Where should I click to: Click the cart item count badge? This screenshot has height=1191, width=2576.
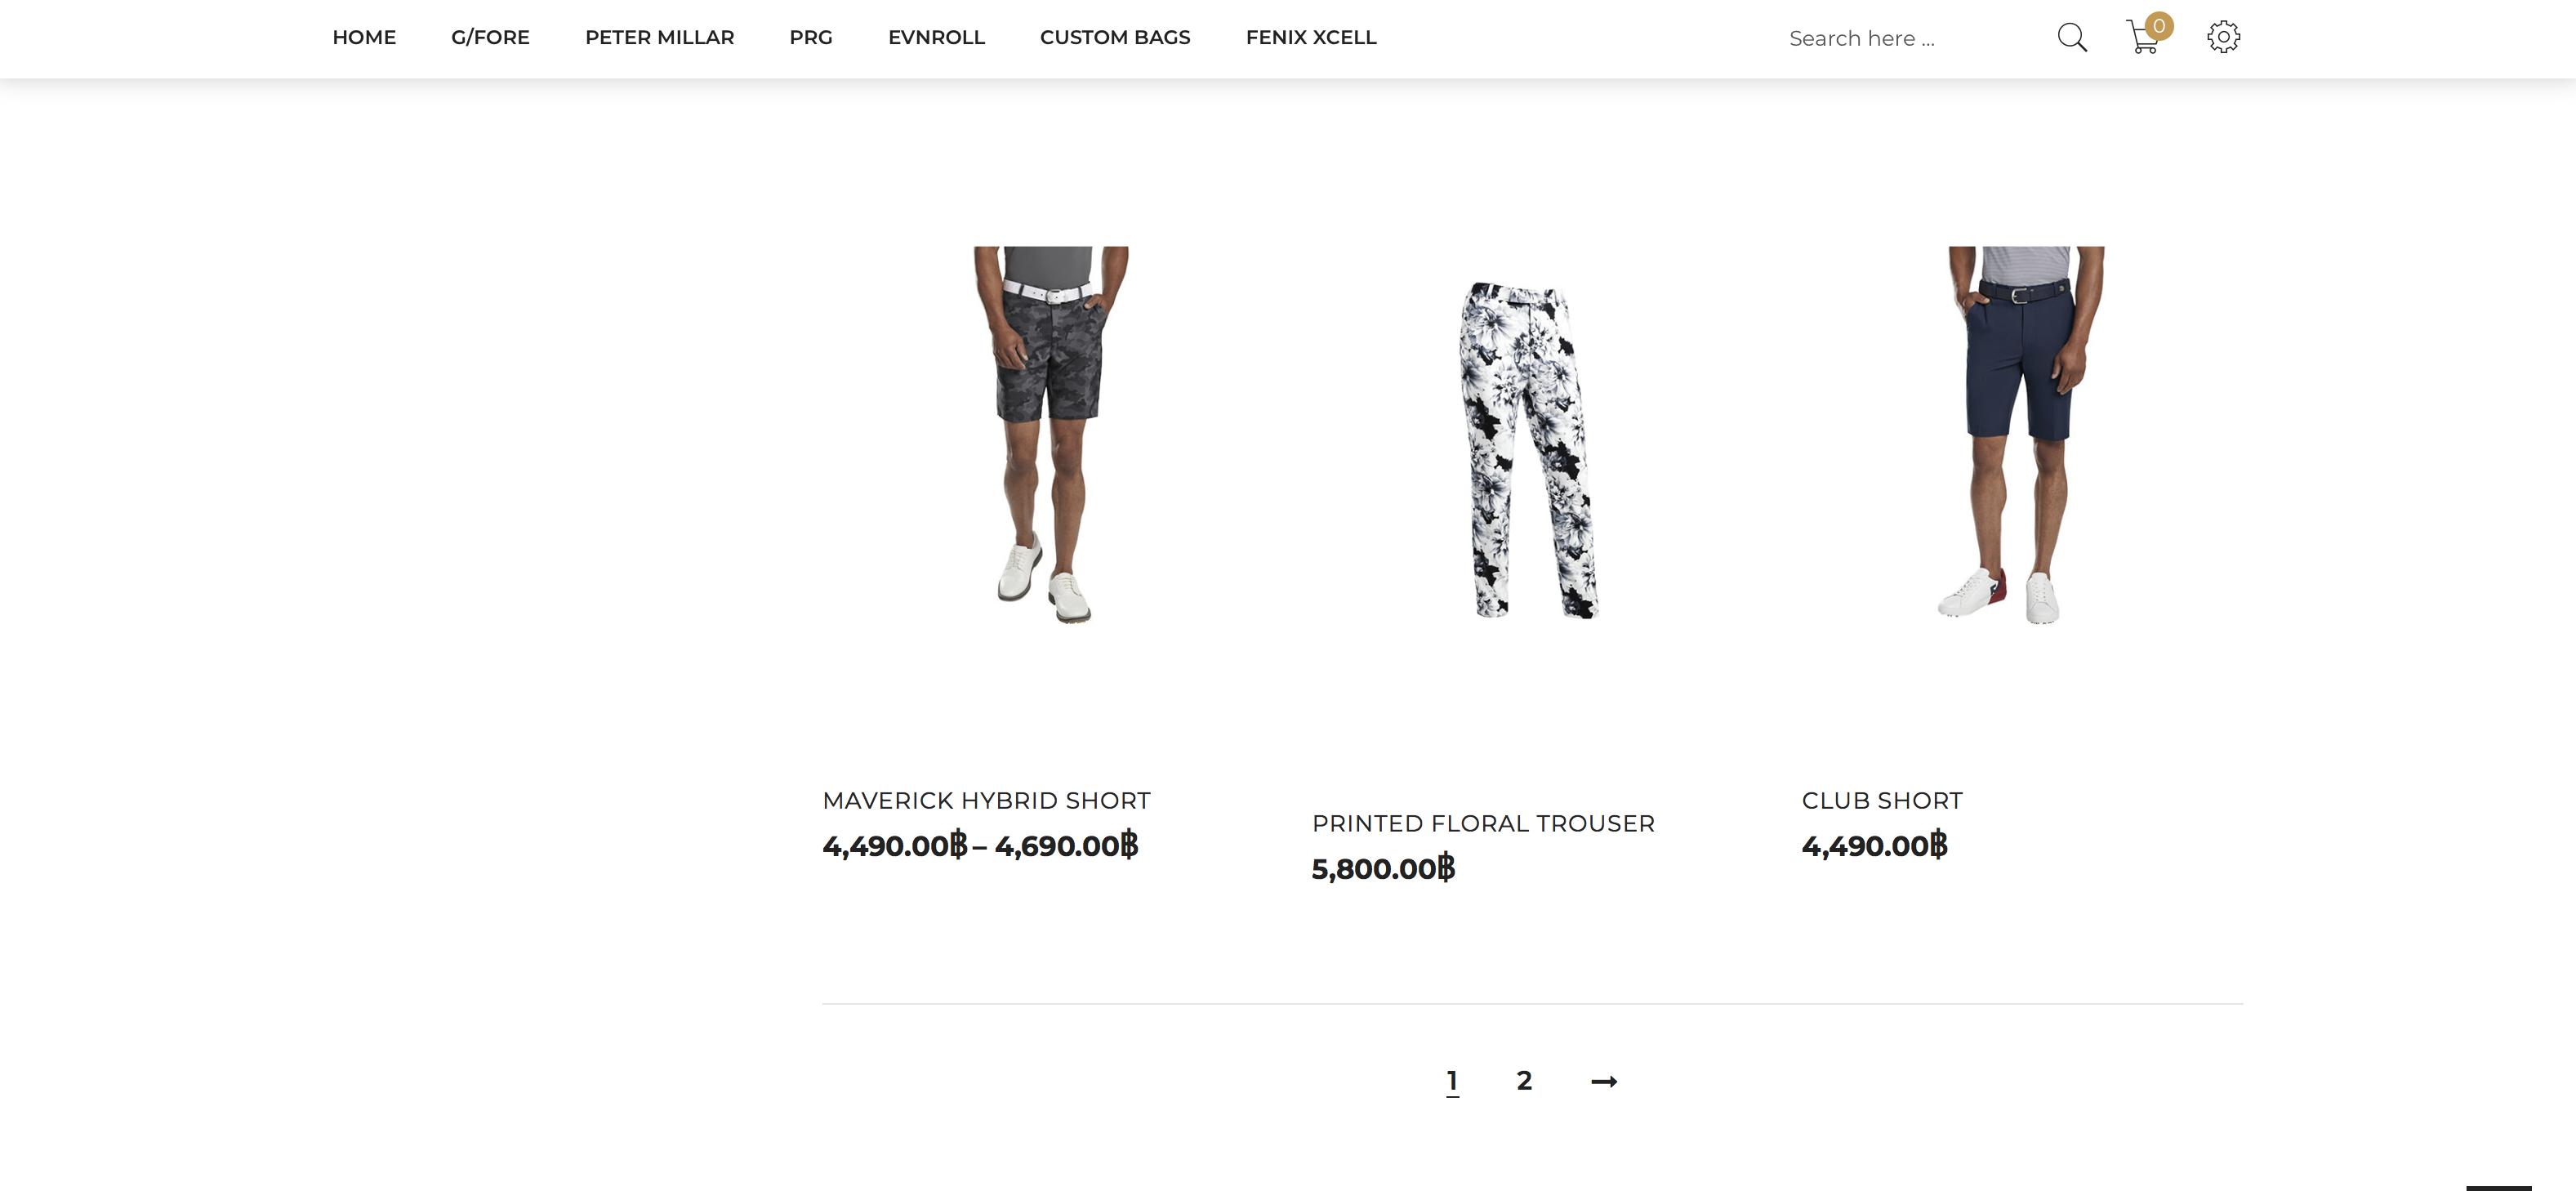pyautogui.click(x=2158, y=25)
